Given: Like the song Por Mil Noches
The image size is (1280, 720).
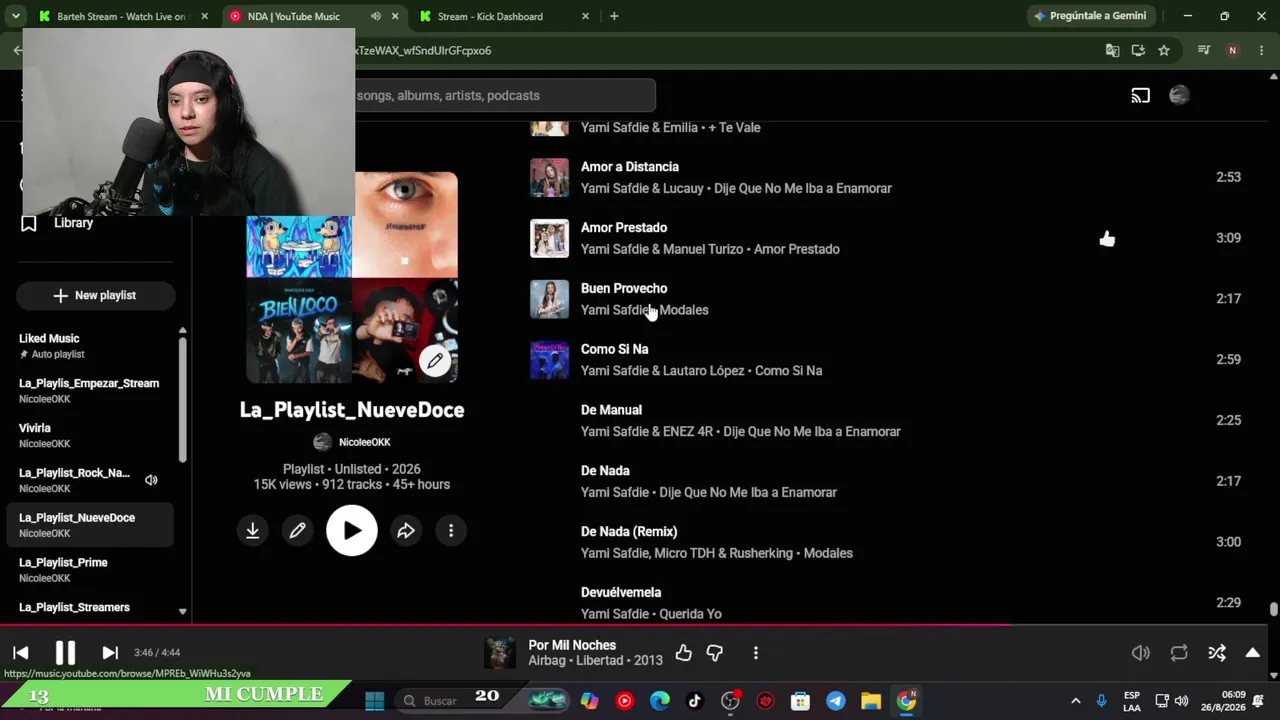Looking at the screenshot, I should pyautogui.click(x=684, y=653).
